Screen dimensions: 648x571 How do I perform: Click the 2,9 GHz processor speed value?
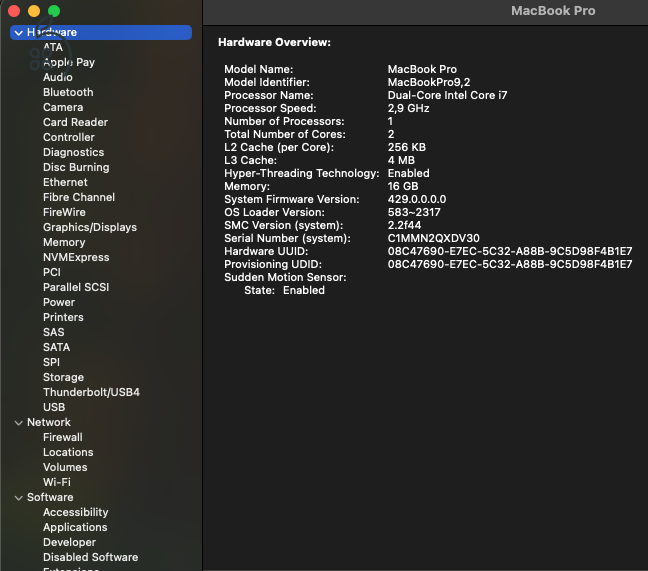click(408, 108)
